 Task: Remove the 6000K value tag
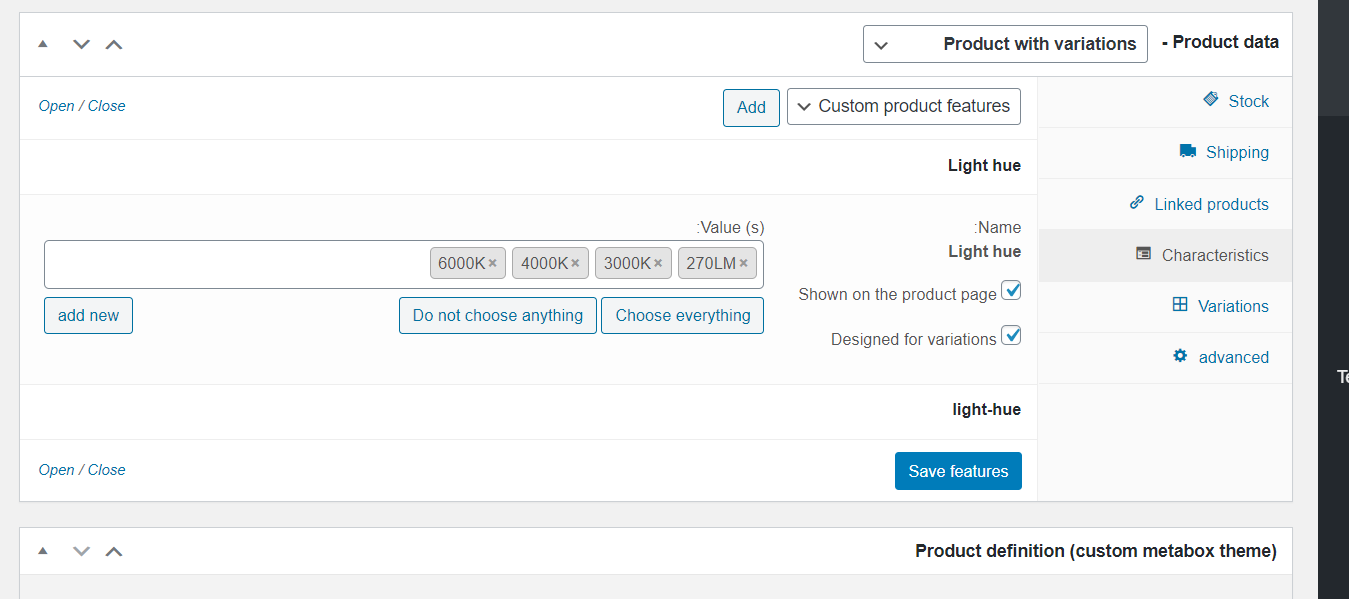(x=493, y=264)
